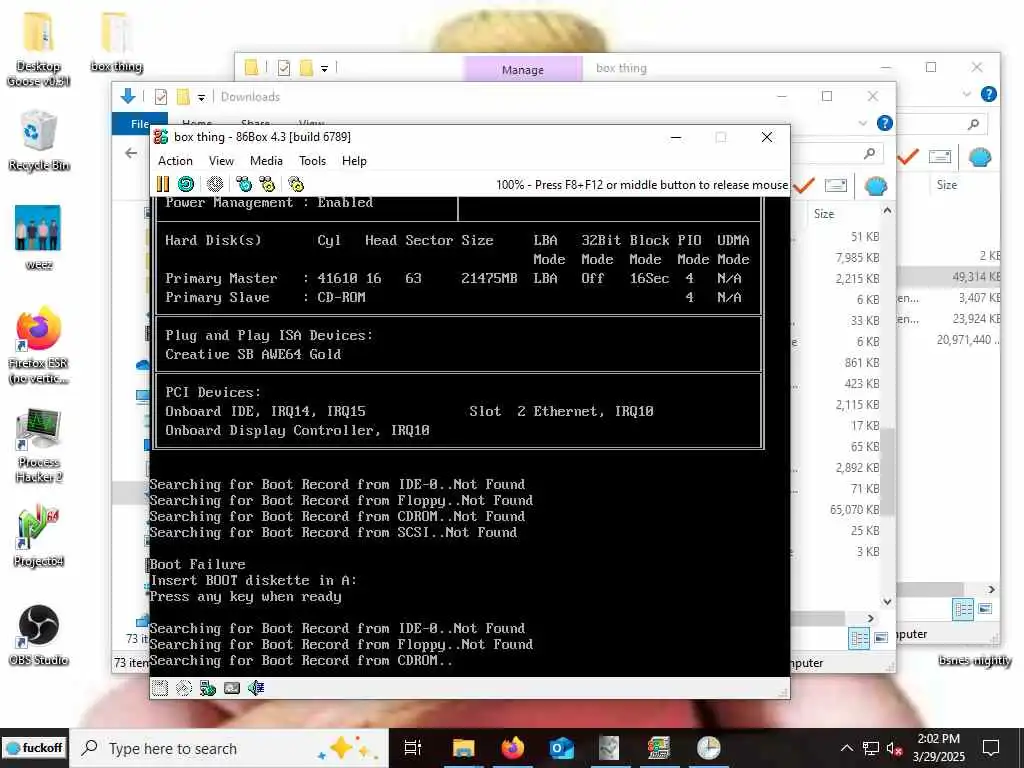Select the Project64 desktop shortcut
Screen dimensions: 1024x768
39,536
